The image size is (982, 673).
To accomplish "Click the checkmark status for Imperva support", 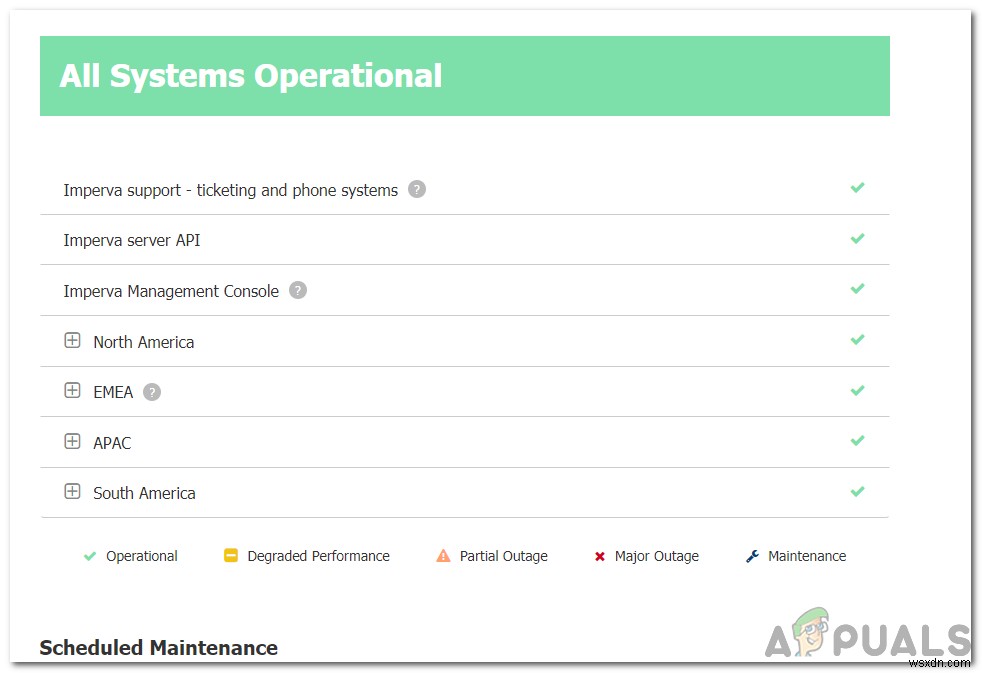I will [x=857, y=187].
